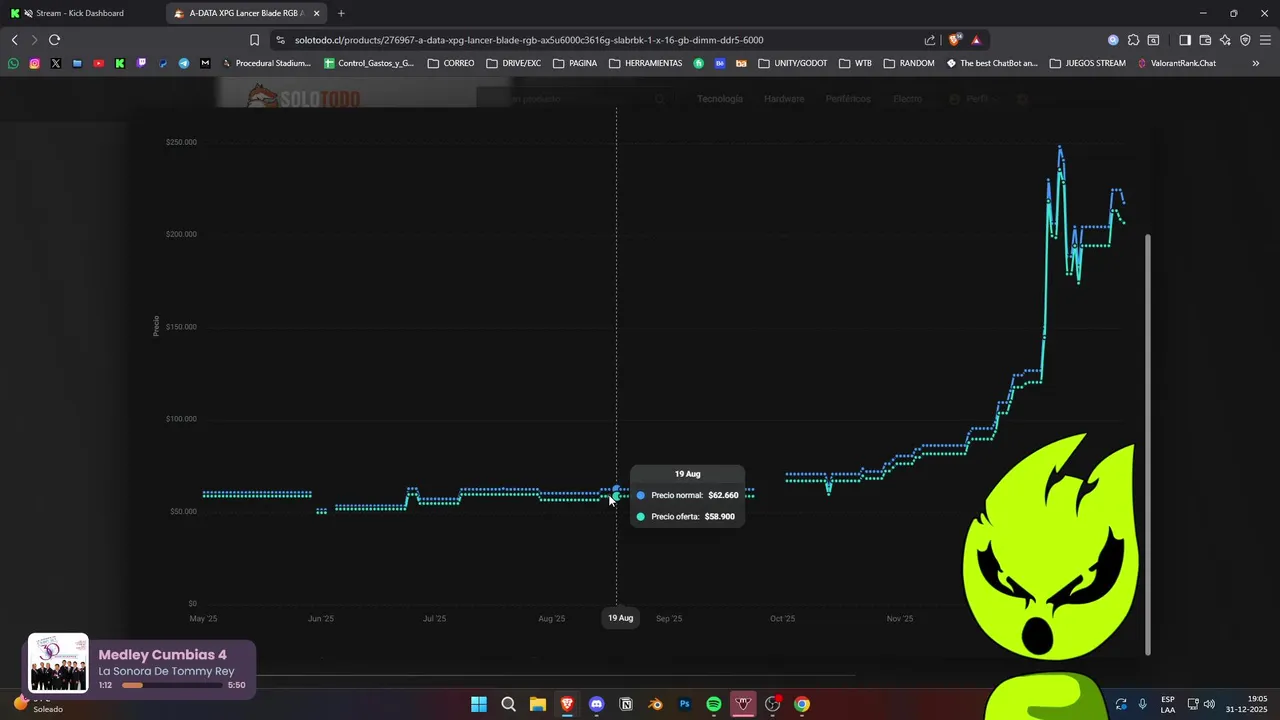Open Windows Start menu

click(479, 704)
